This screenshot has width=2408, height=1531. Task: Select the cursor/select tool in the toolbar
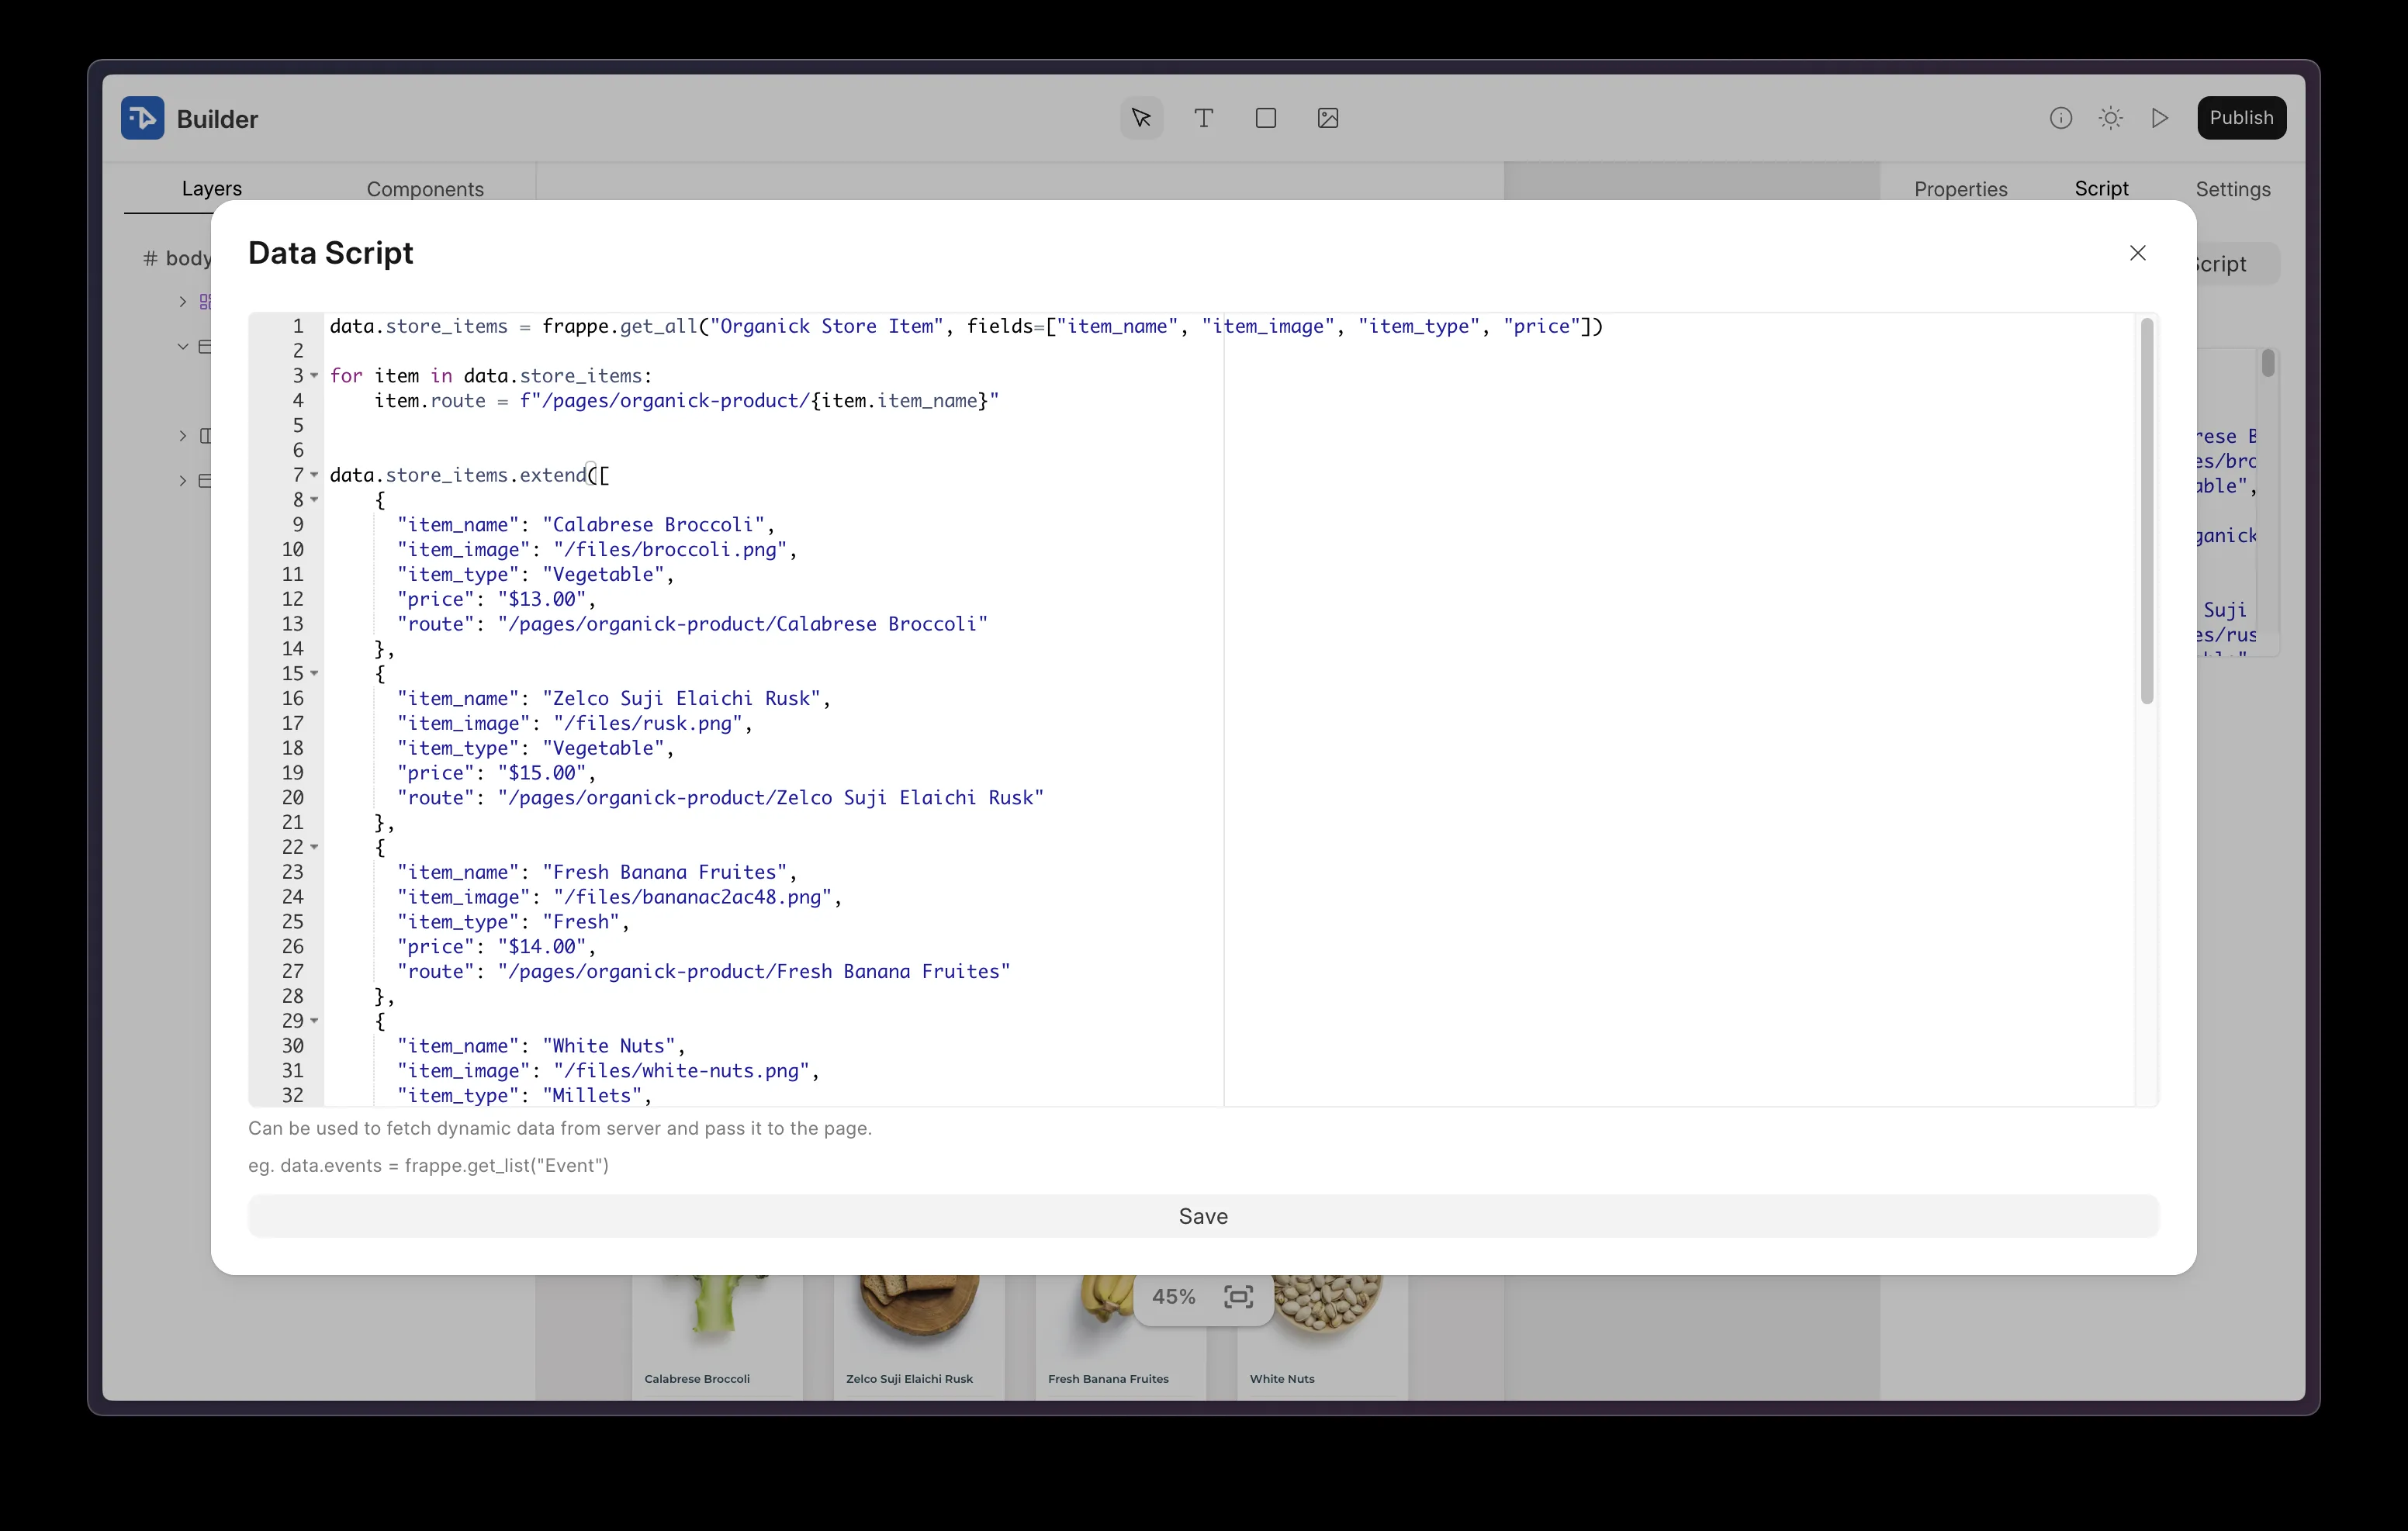1140,117
